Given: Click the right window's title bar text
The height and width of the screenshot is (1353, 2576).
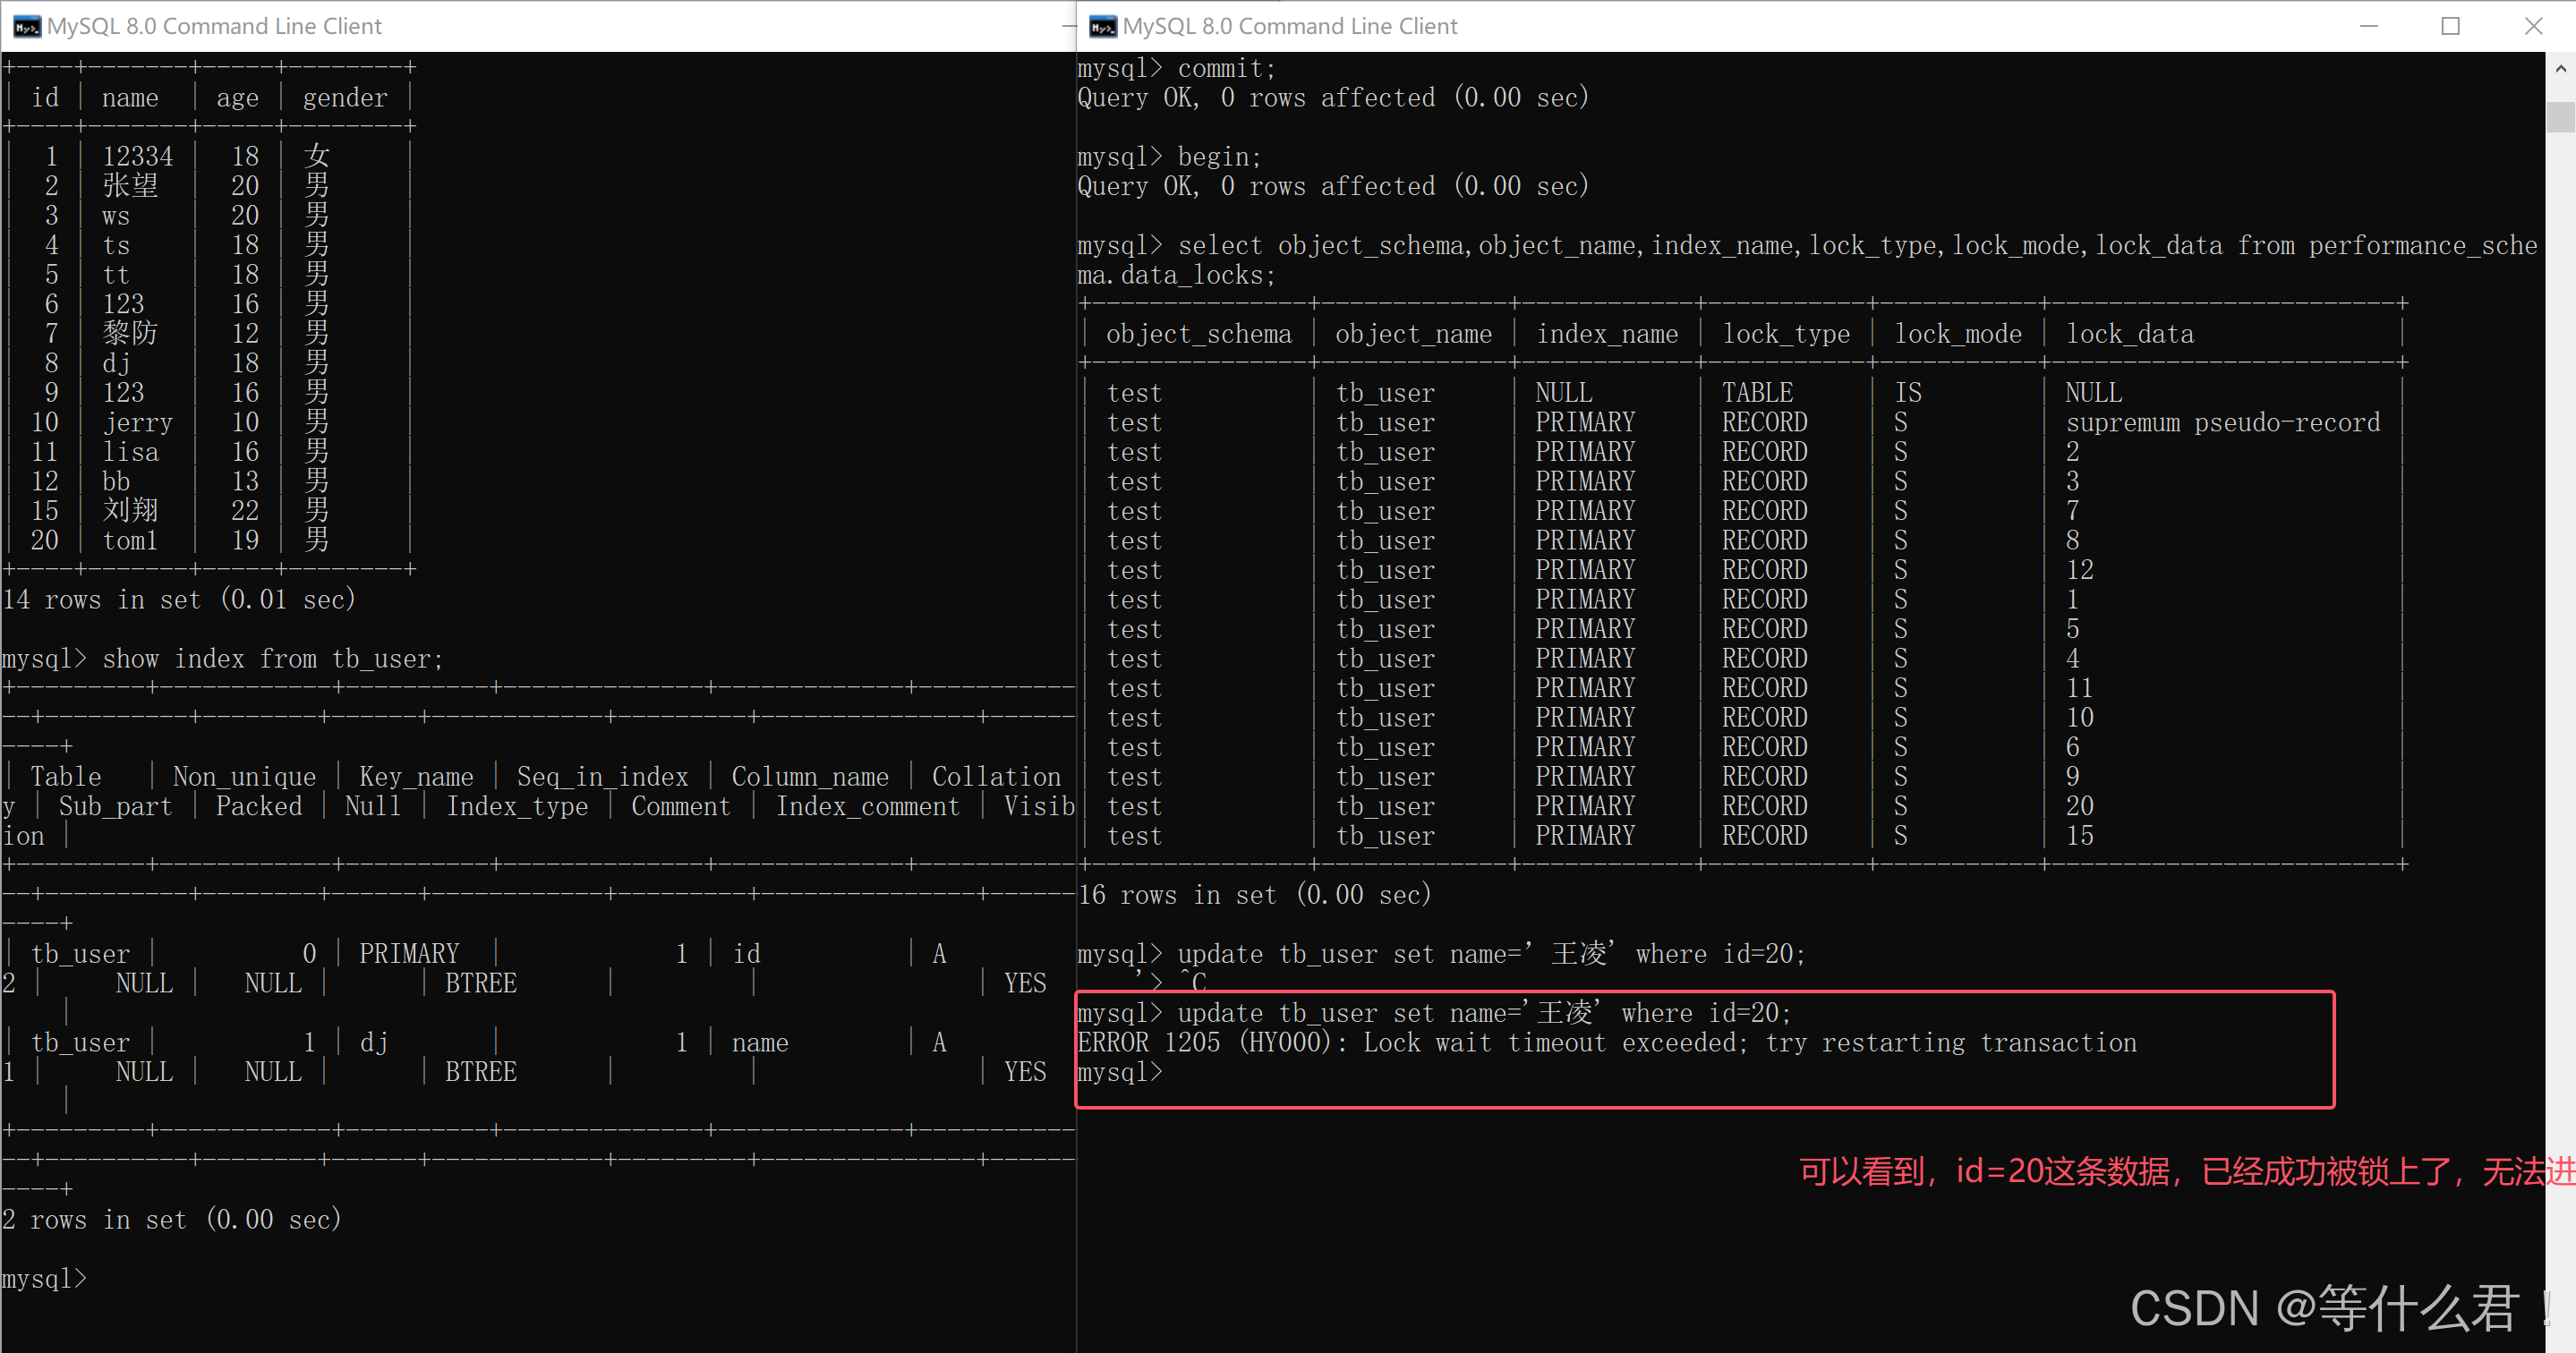Looking at the screenshot, I should 1289,26.
